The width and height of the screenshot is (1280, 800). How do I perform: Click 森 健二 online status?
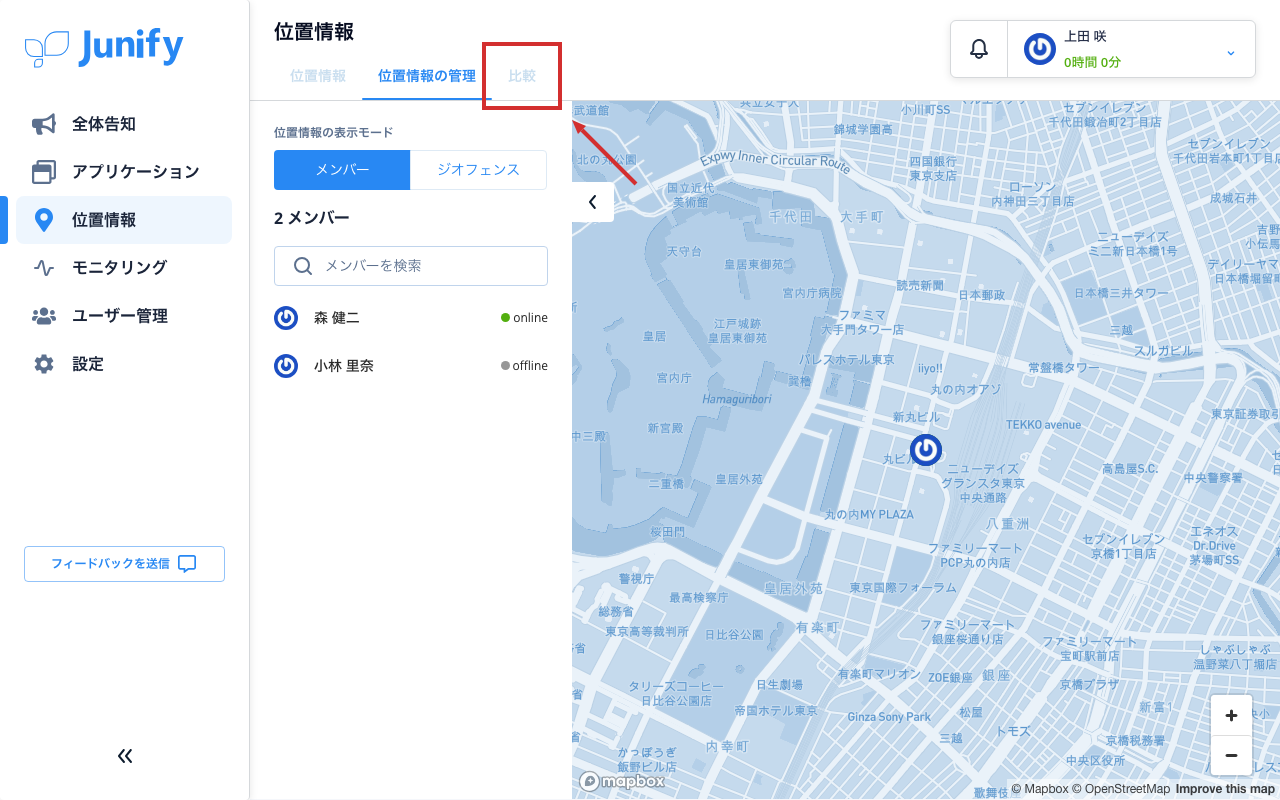[524, 318]
